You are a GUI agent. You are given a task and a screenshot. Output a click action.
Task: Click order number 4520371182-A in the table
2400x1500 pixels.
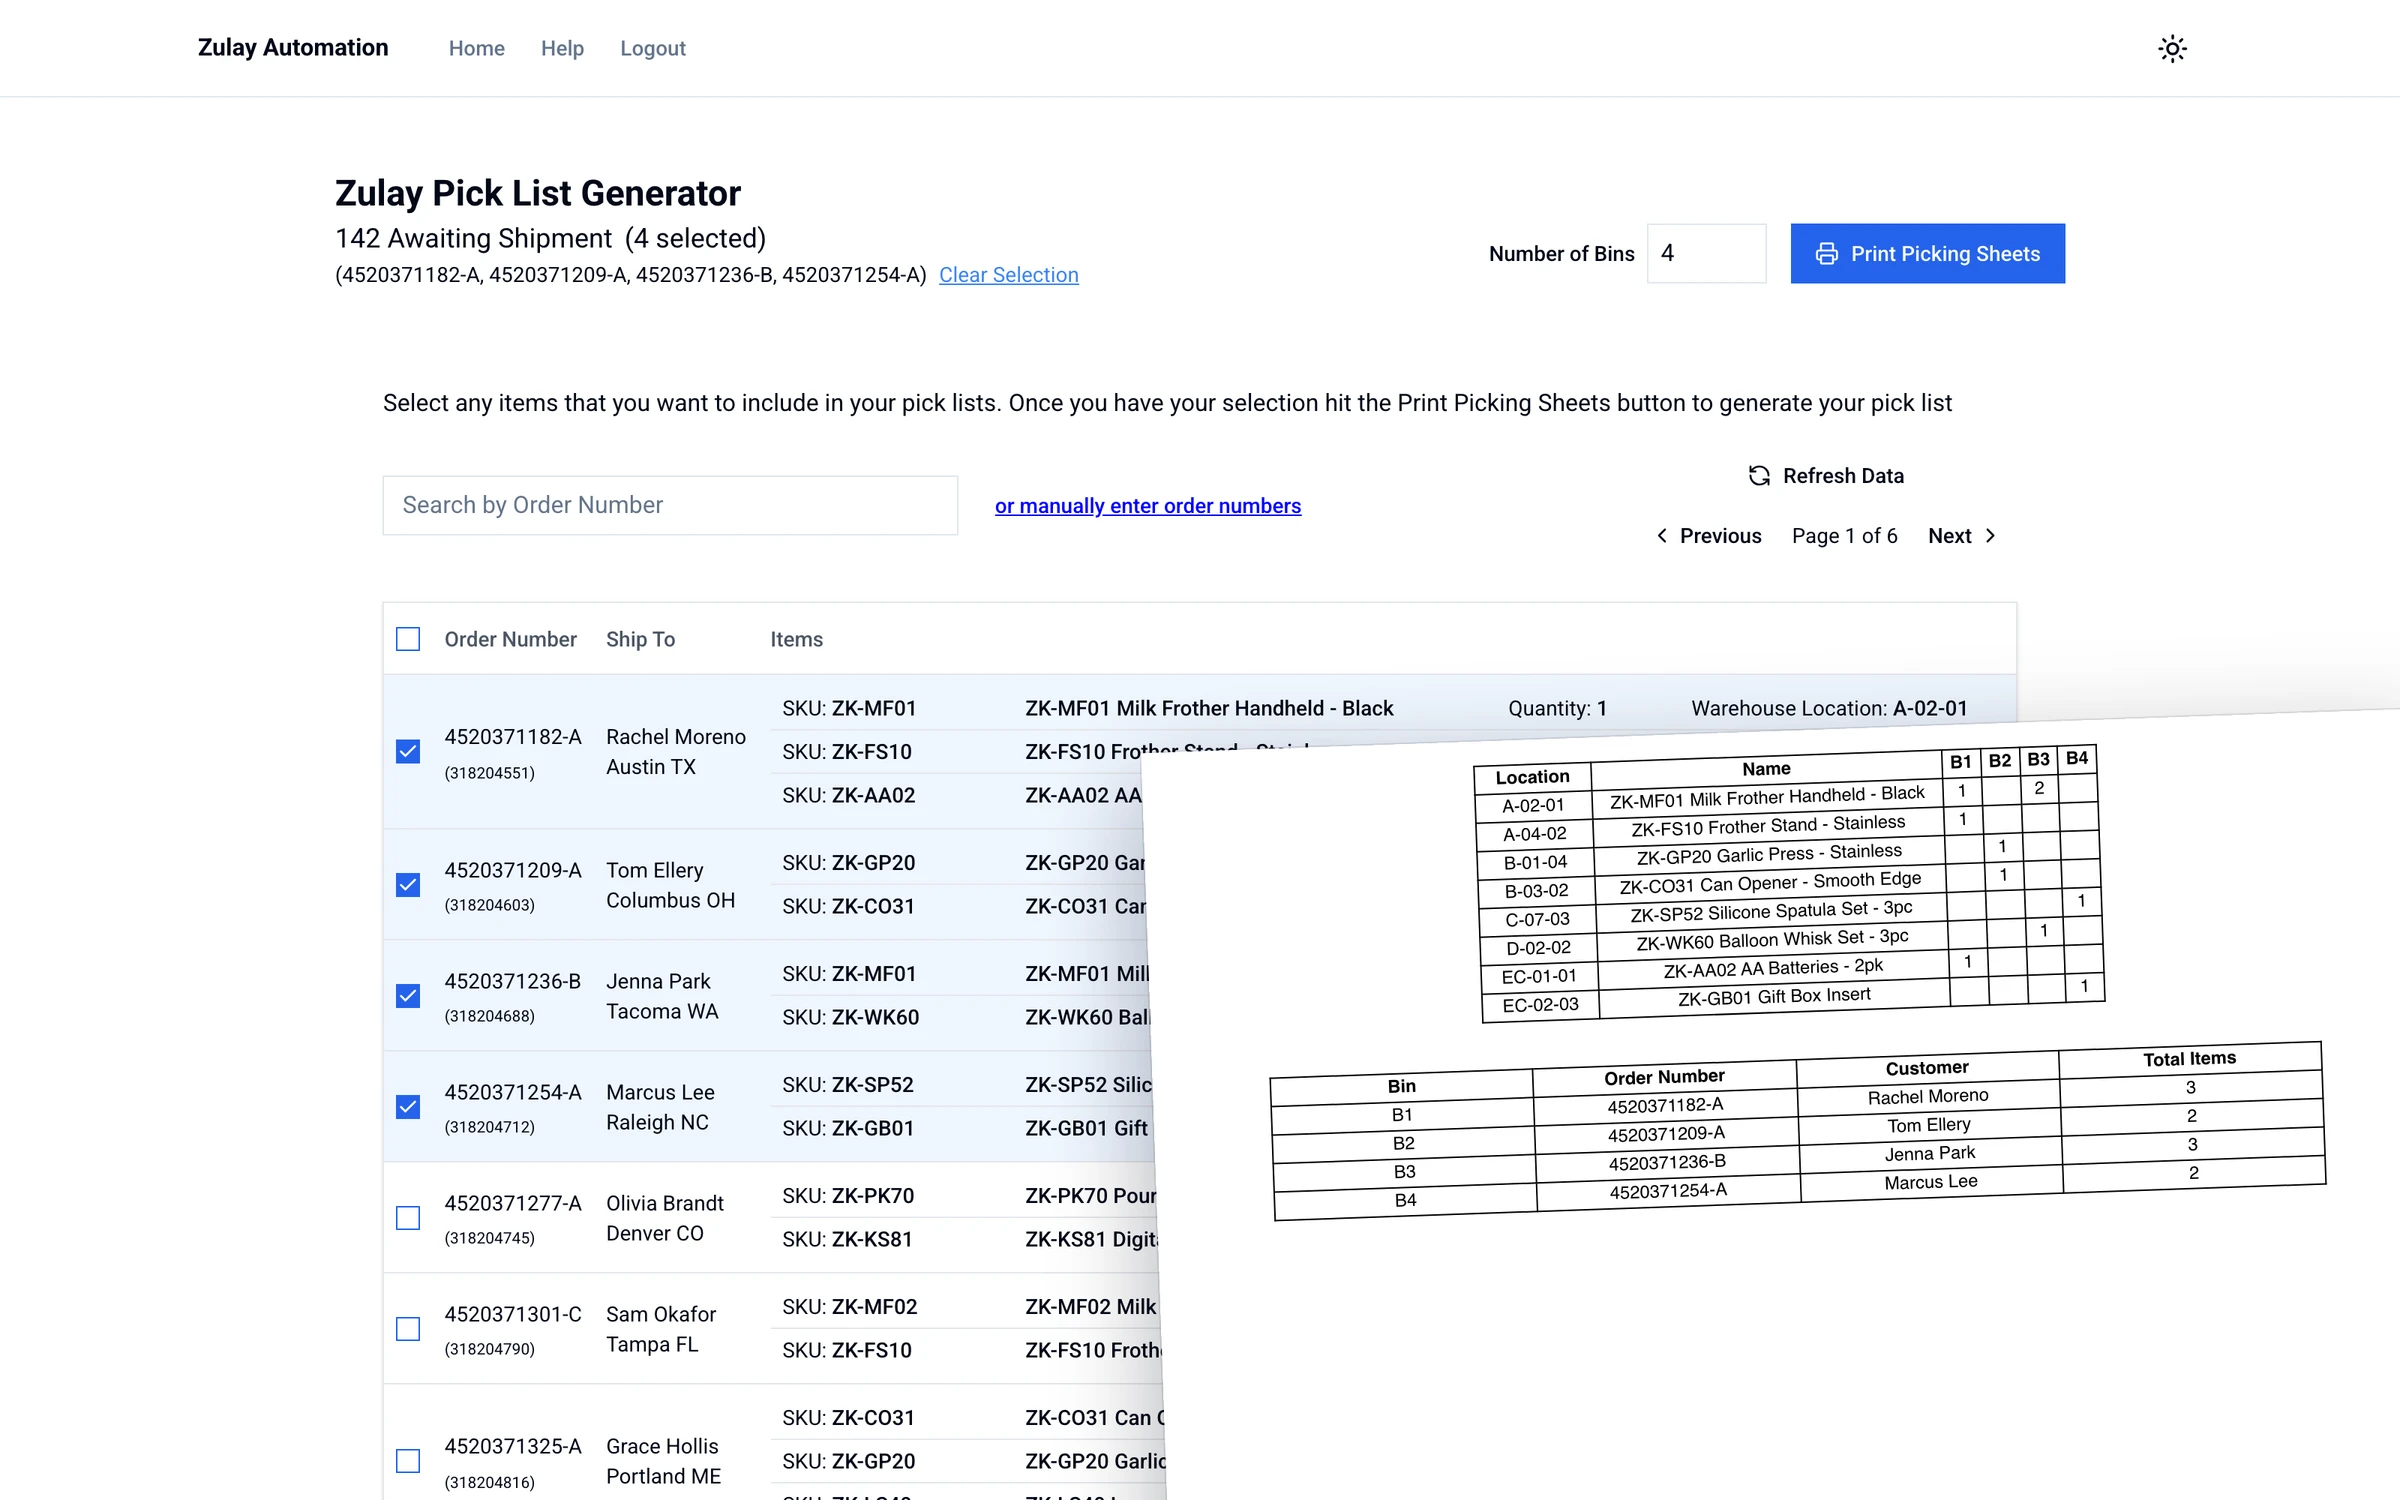pos(513,737)
